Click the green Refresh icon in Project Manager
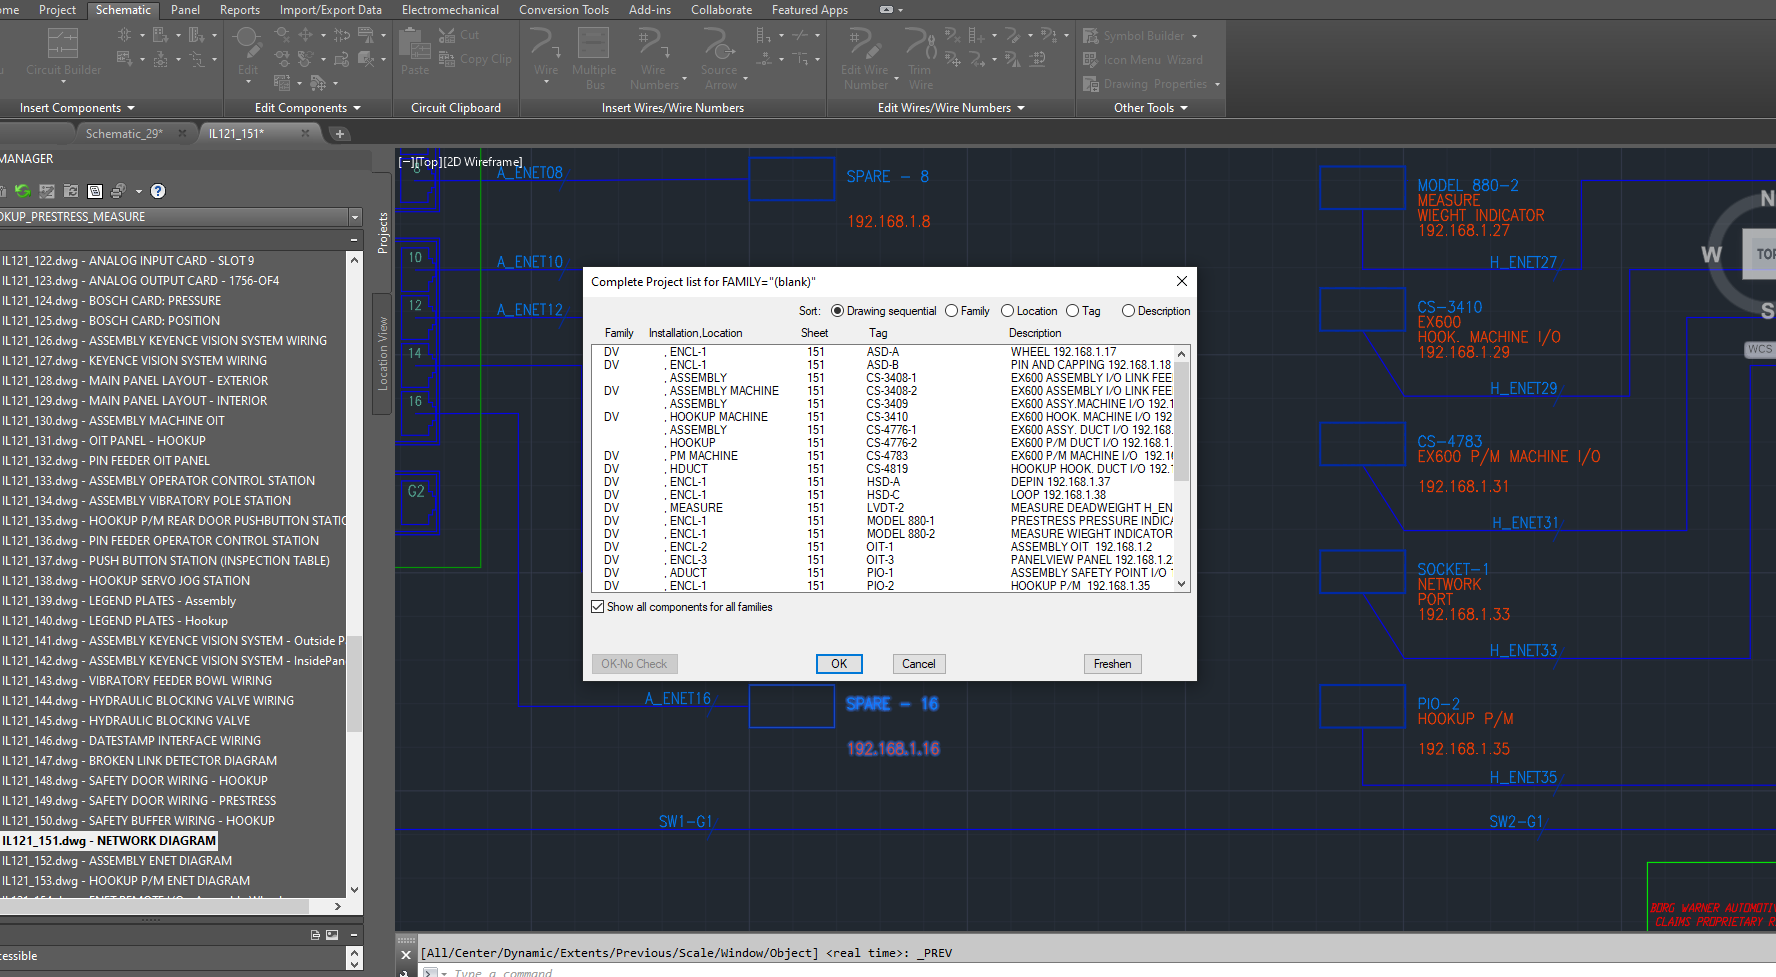The image size is (1776, 977). [x=22, y=191]
